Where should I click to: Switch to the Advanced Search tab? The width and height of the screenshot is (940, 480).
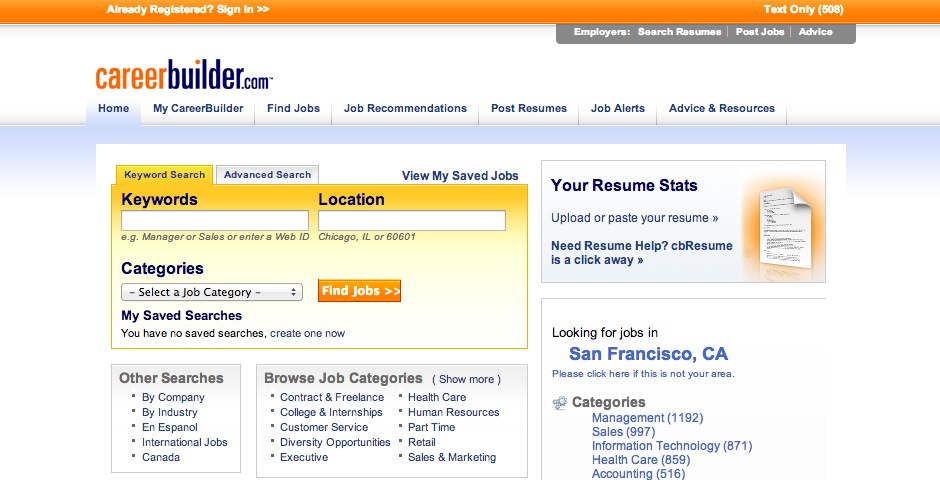pos(267,174)
